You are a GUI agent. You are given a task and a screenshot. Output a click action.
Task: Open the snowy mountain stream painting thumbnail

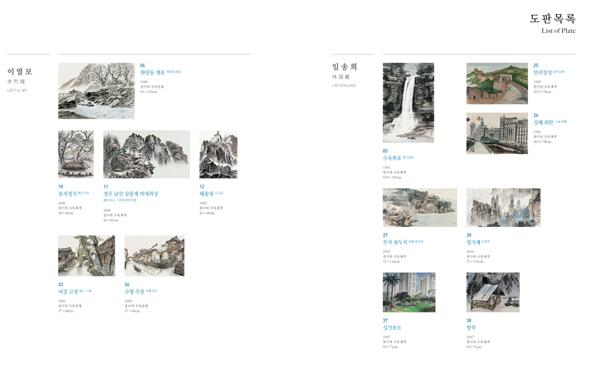pos(96,91)
